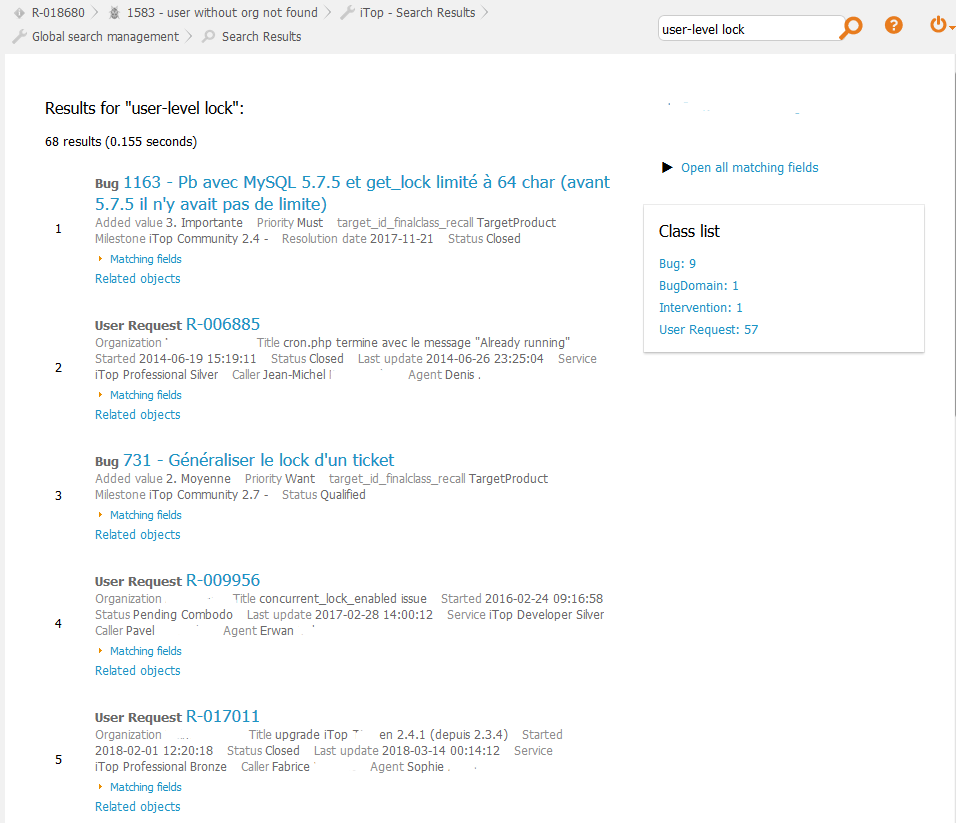Click 'Last update 2018-03-14 00:14:12' text
This screenshot has width=956, height=823.
pos(407,750)
